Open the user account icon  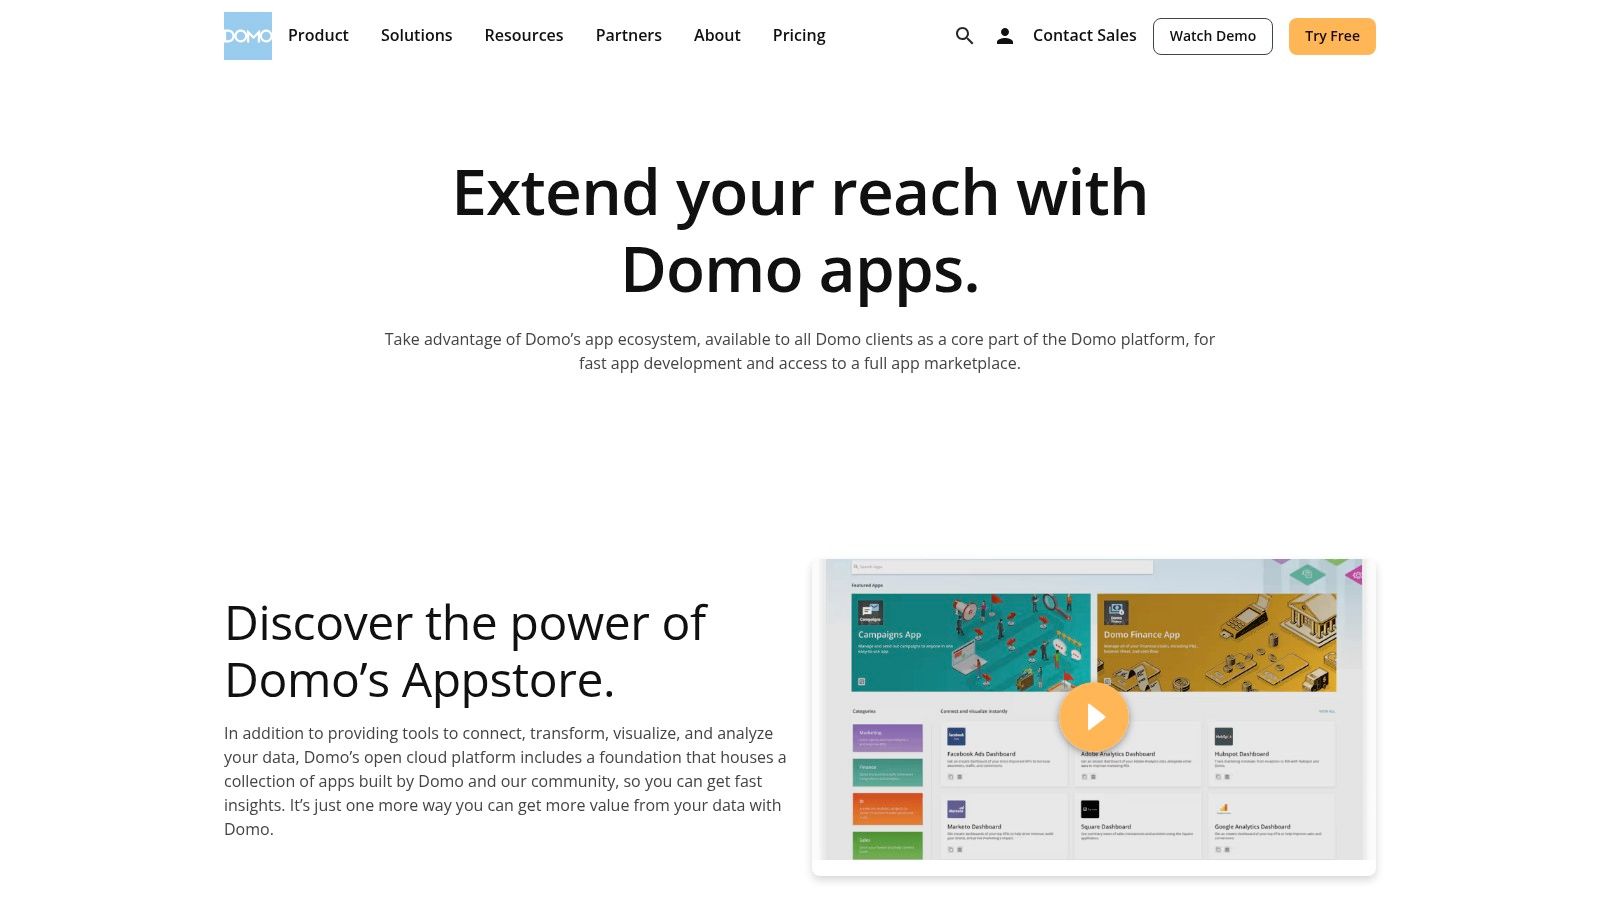(x=1003, y=35)
